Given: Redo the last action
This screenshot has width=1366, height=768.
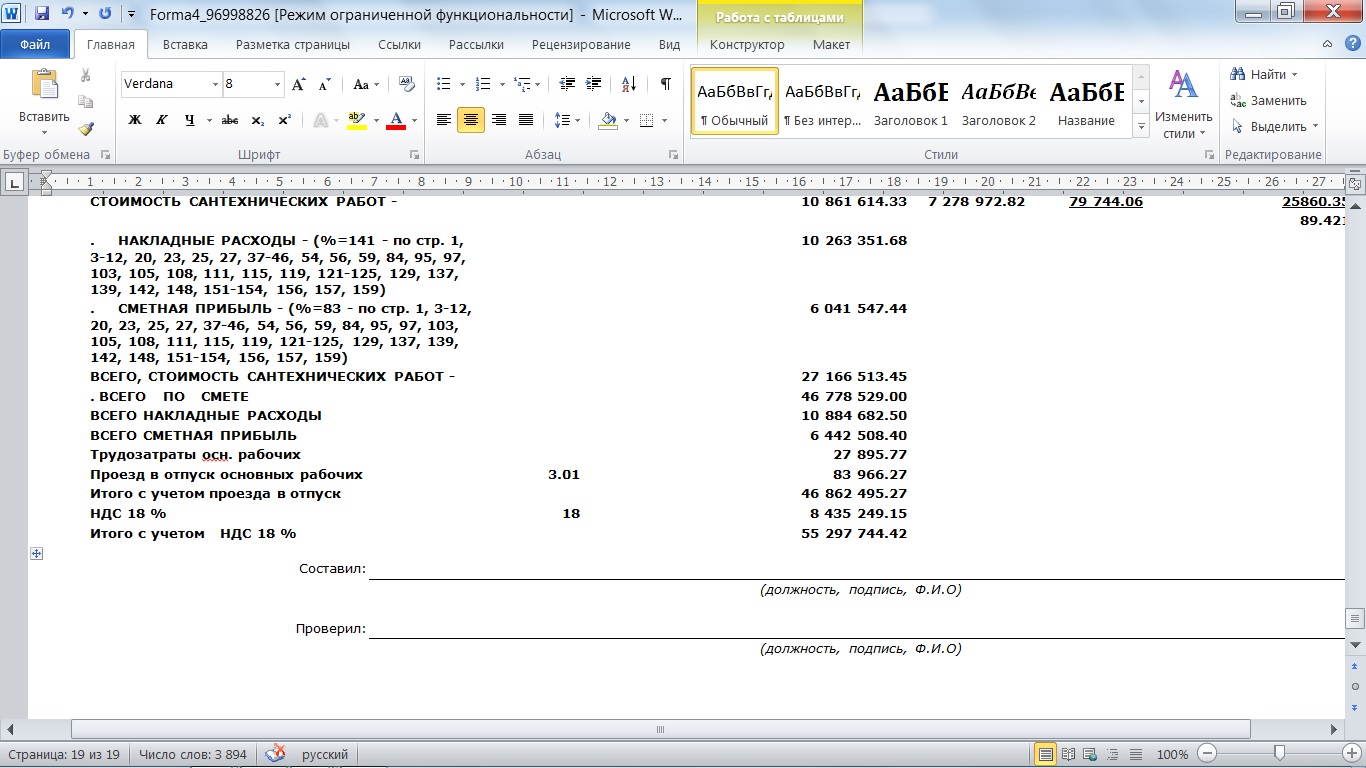Looking at the screenshot, I should [x=107, y=14].
